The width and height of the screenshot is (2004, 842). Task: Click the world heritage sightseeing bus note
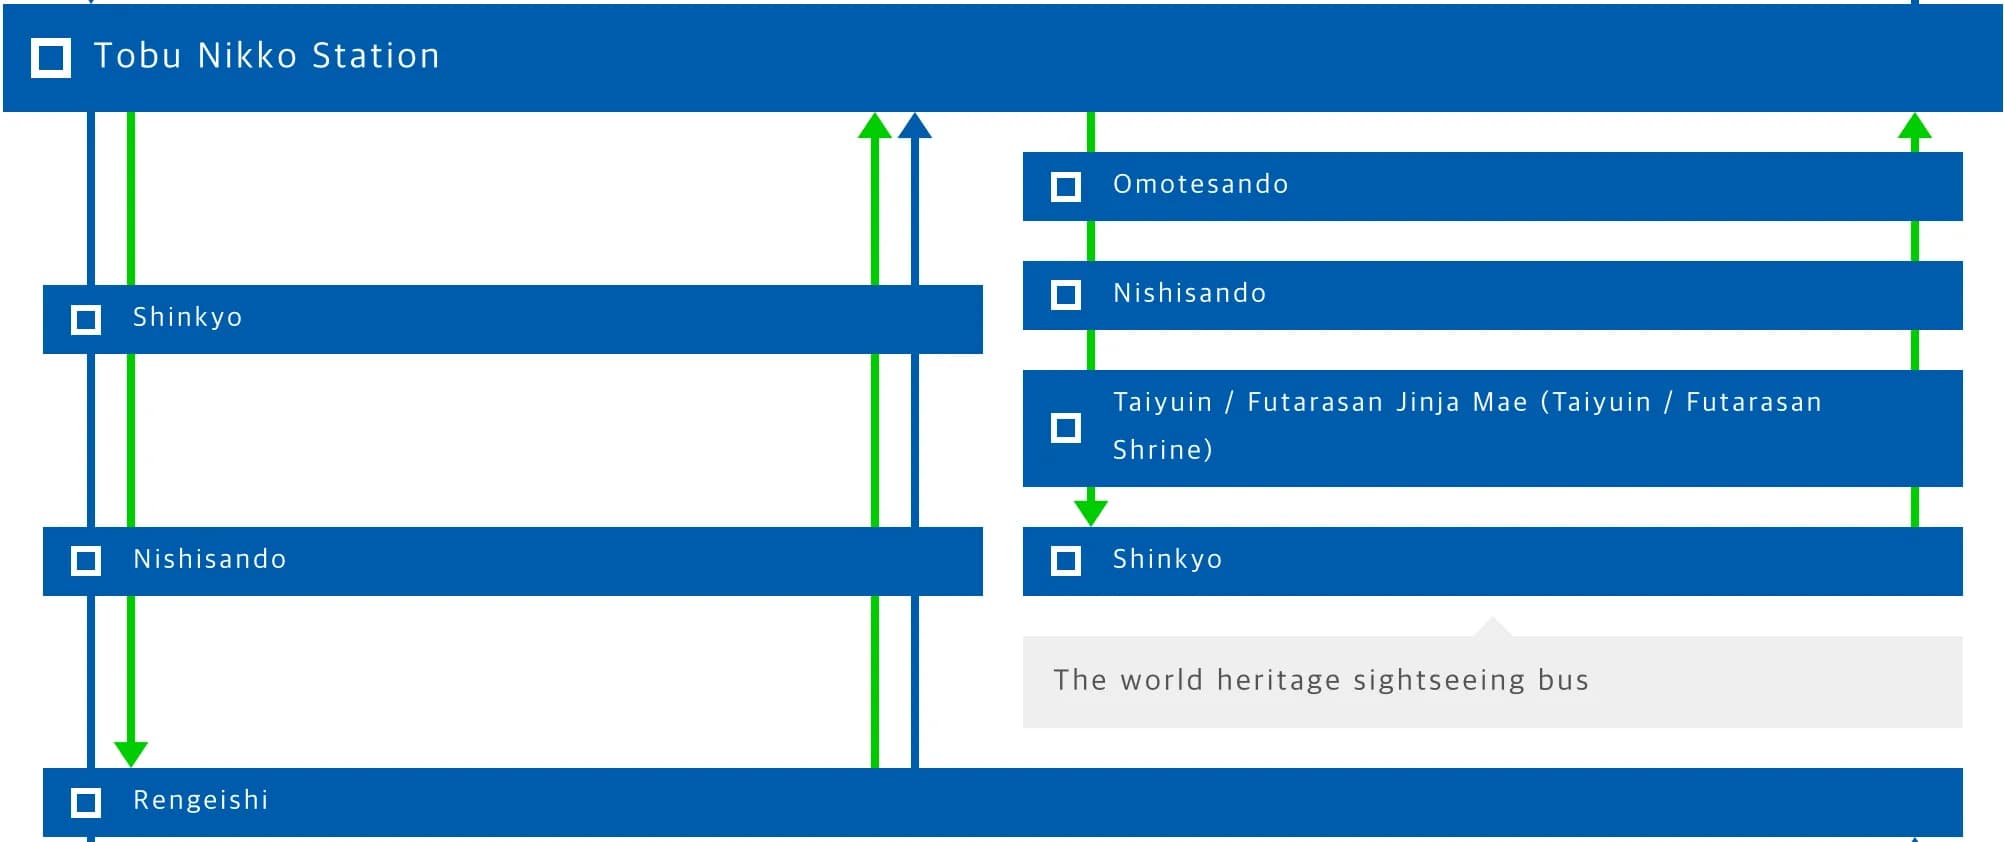coord(1320,681)
